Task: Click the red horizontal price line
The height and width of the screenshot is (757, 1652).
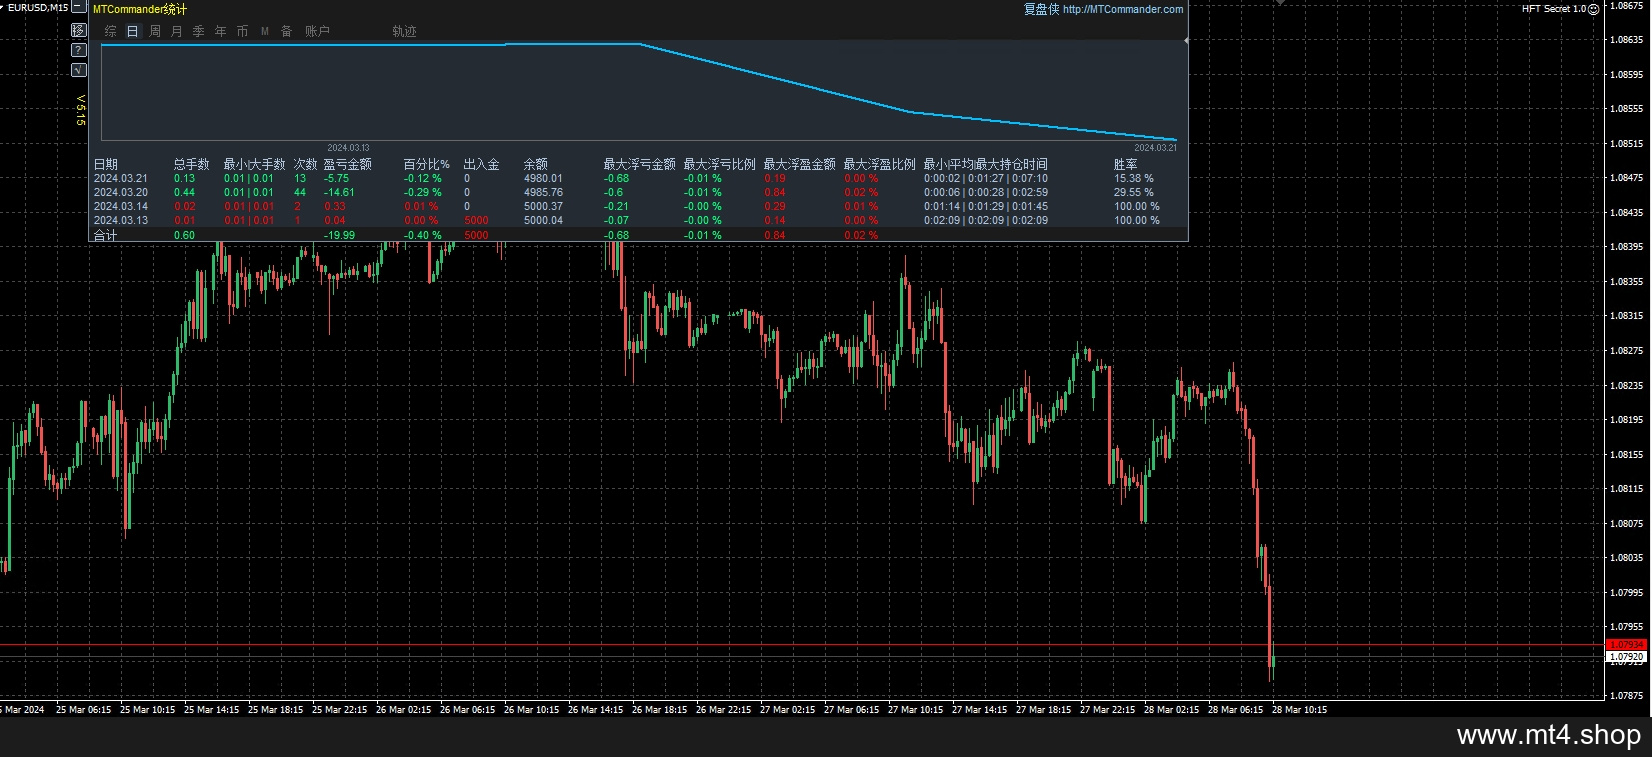Action: point(800,645)
